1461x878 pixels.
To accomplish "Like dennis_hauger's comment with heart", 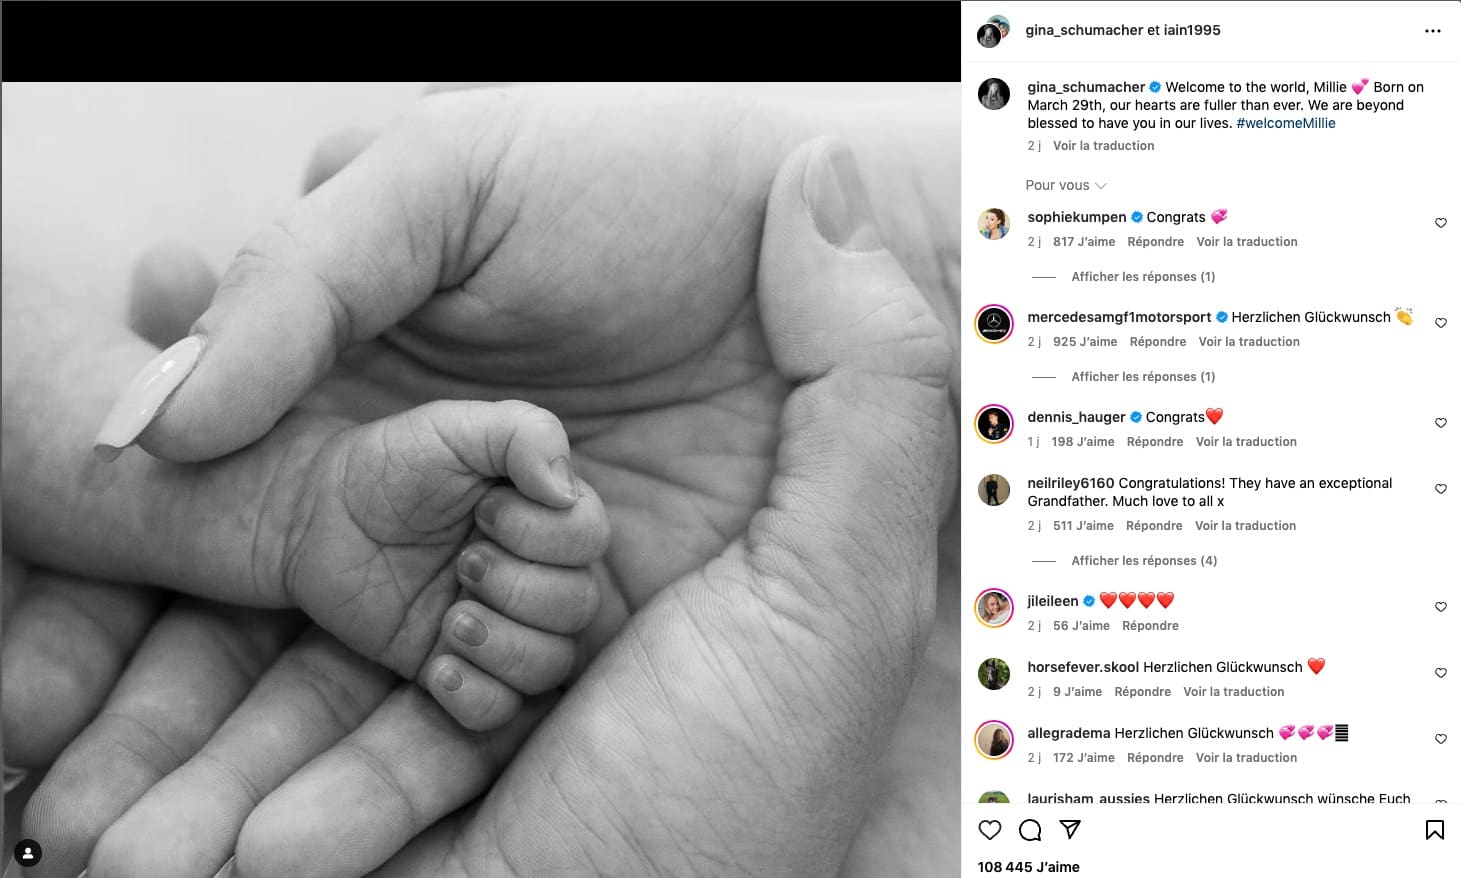I will [x=1441, y=423].
